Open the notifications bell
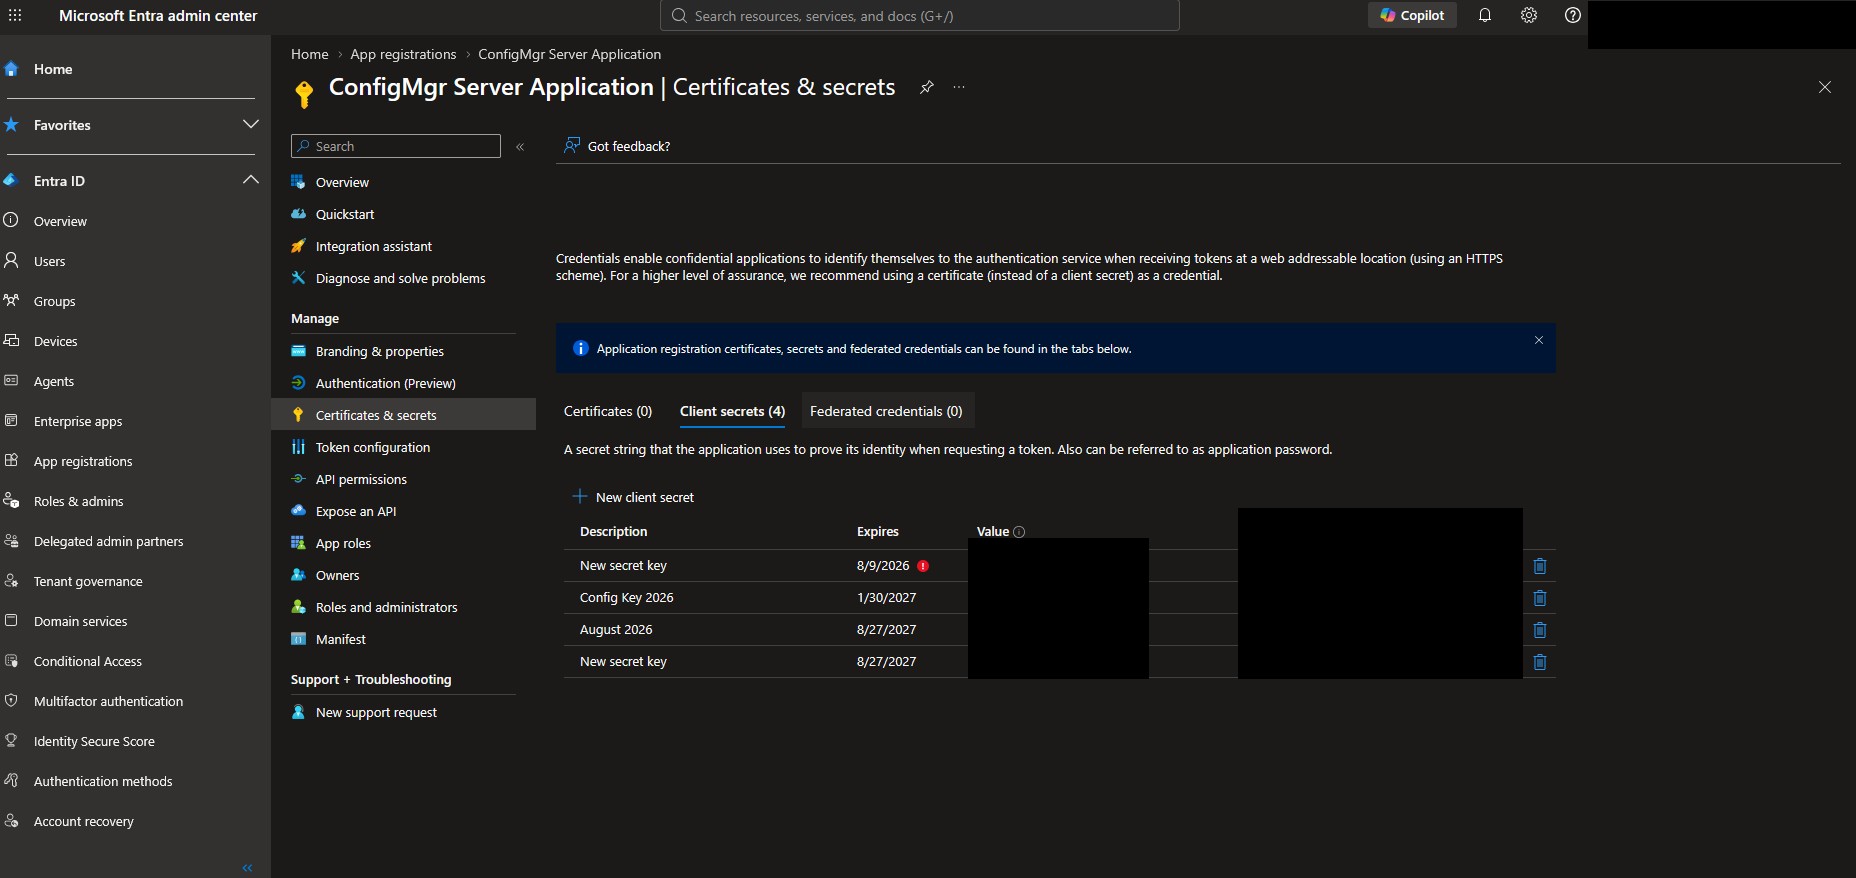 (1485, 15)
